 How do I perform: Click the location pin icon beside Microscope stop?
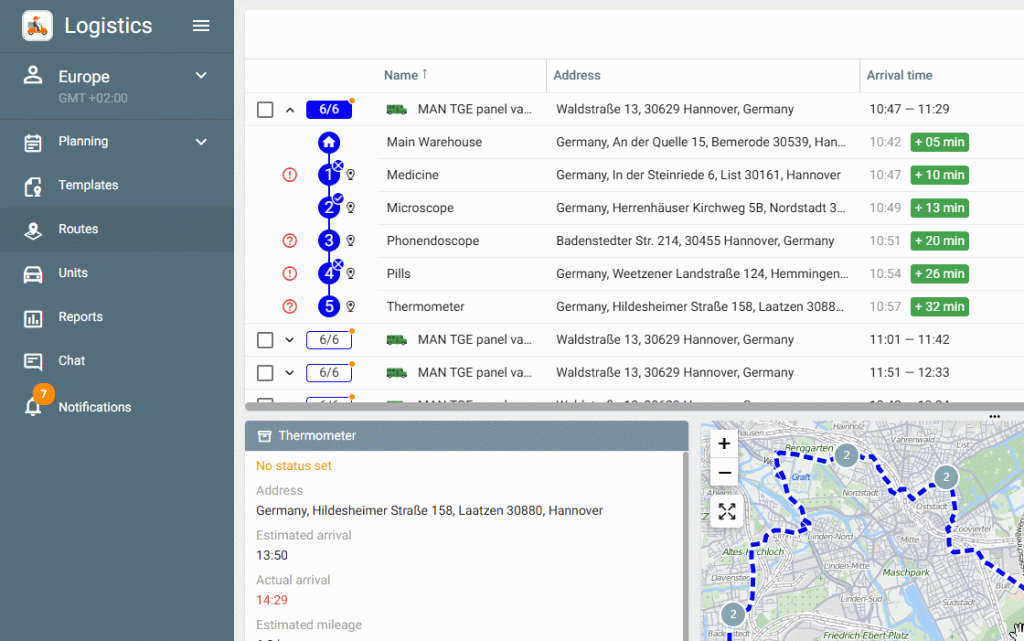click(351, 208)
